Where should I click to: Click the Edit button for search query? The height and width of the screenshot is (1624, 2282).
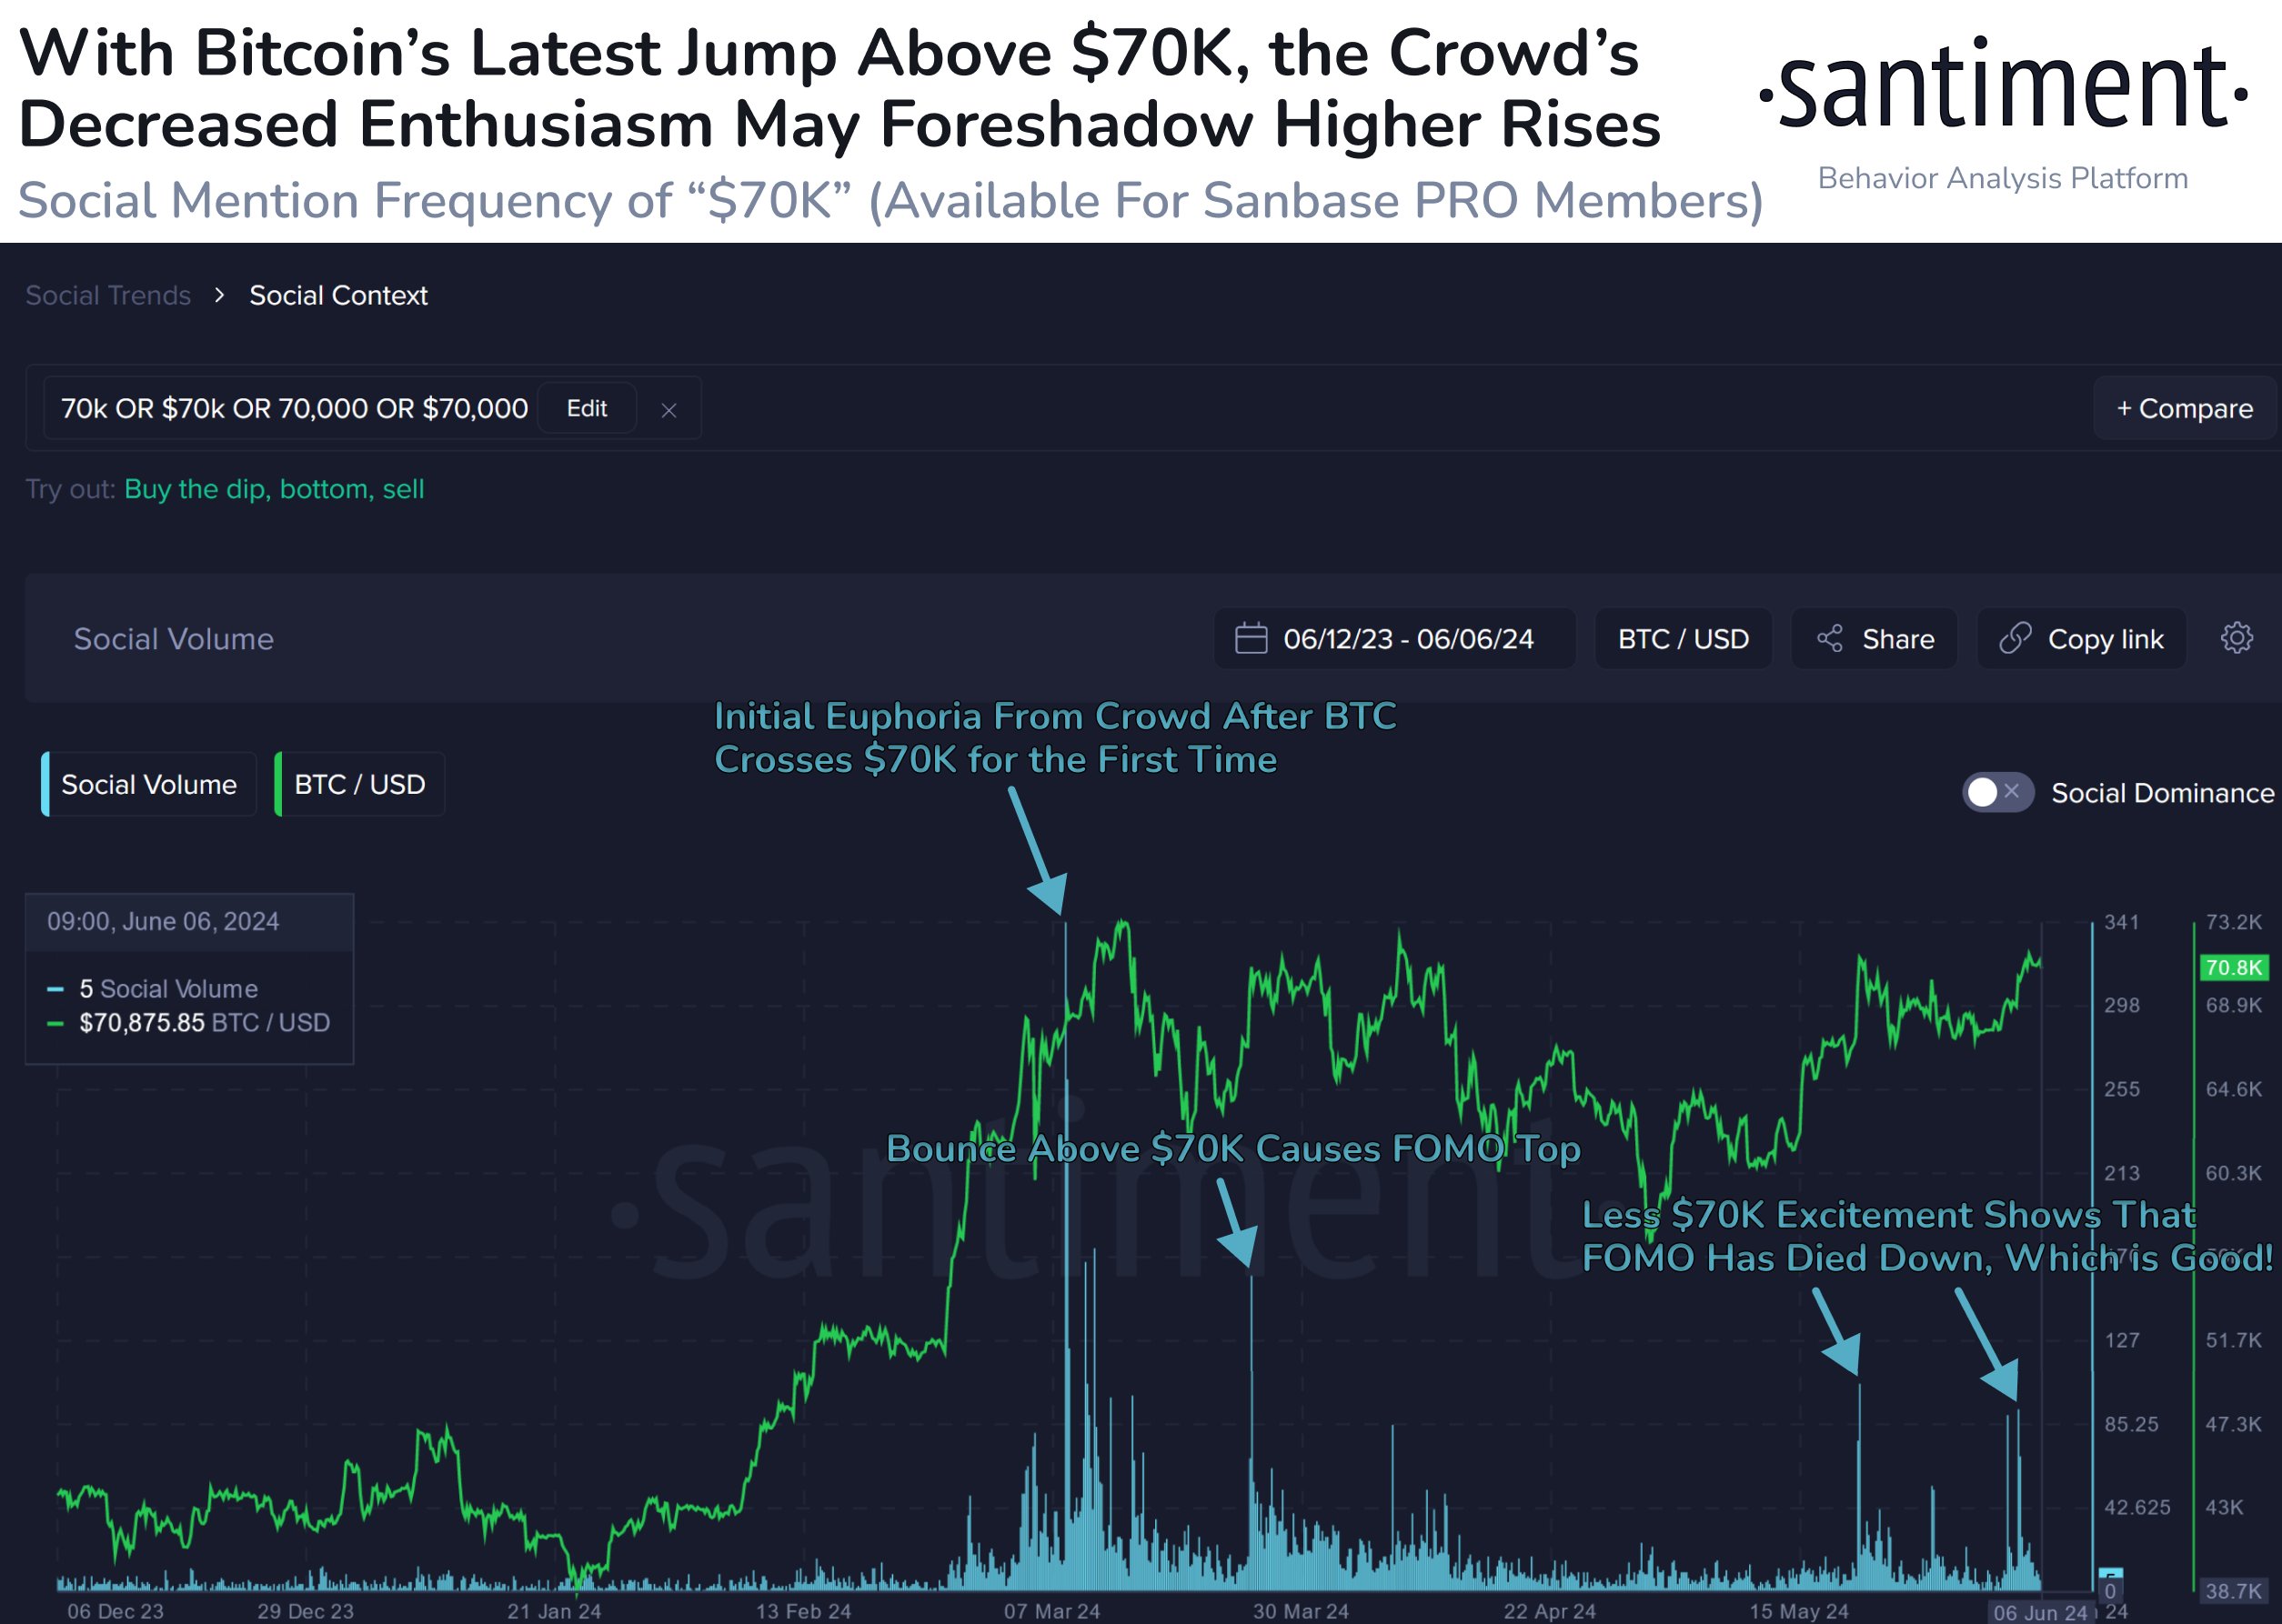pyautogui.click(x=587, y=408)
